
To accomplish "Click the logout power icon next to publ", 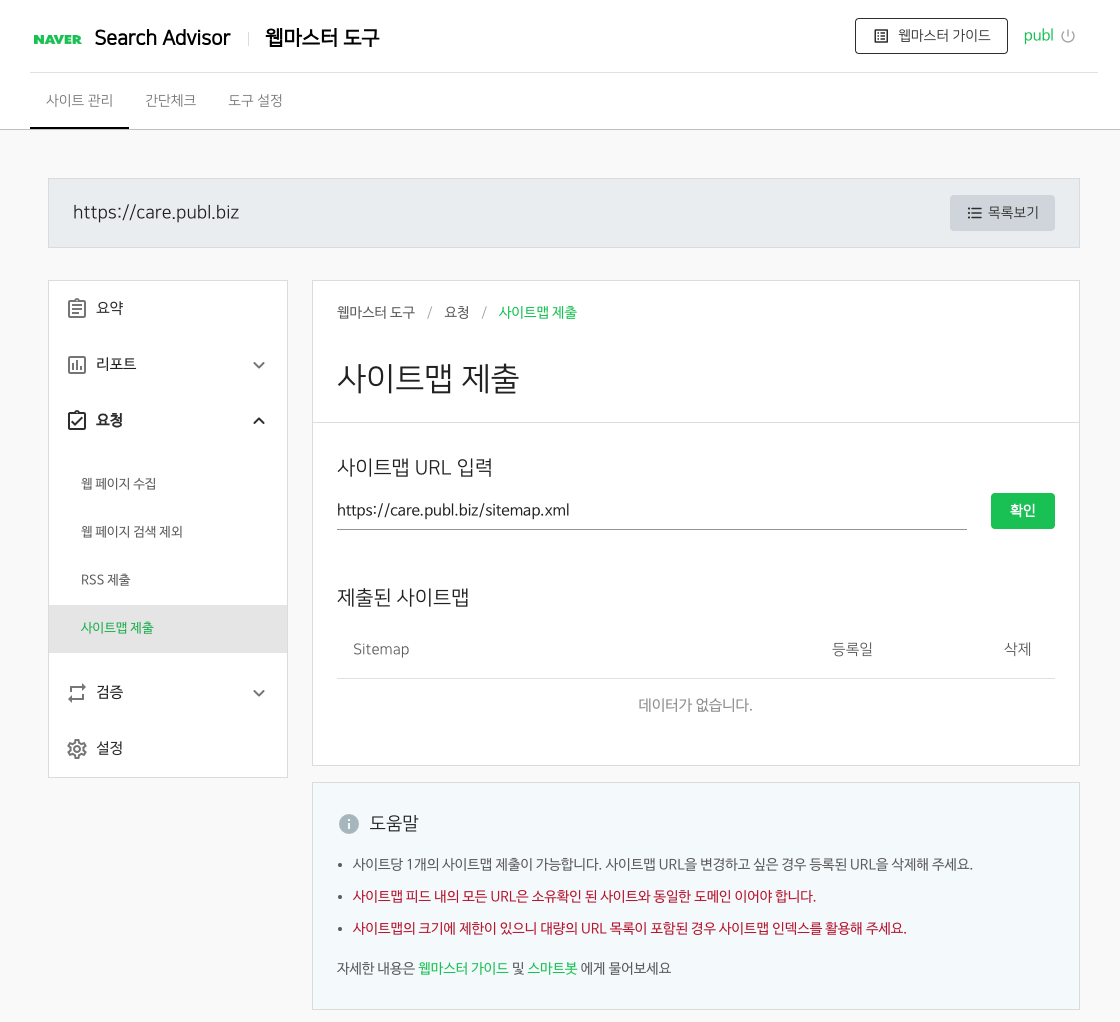I will [x=1069, y=35].
